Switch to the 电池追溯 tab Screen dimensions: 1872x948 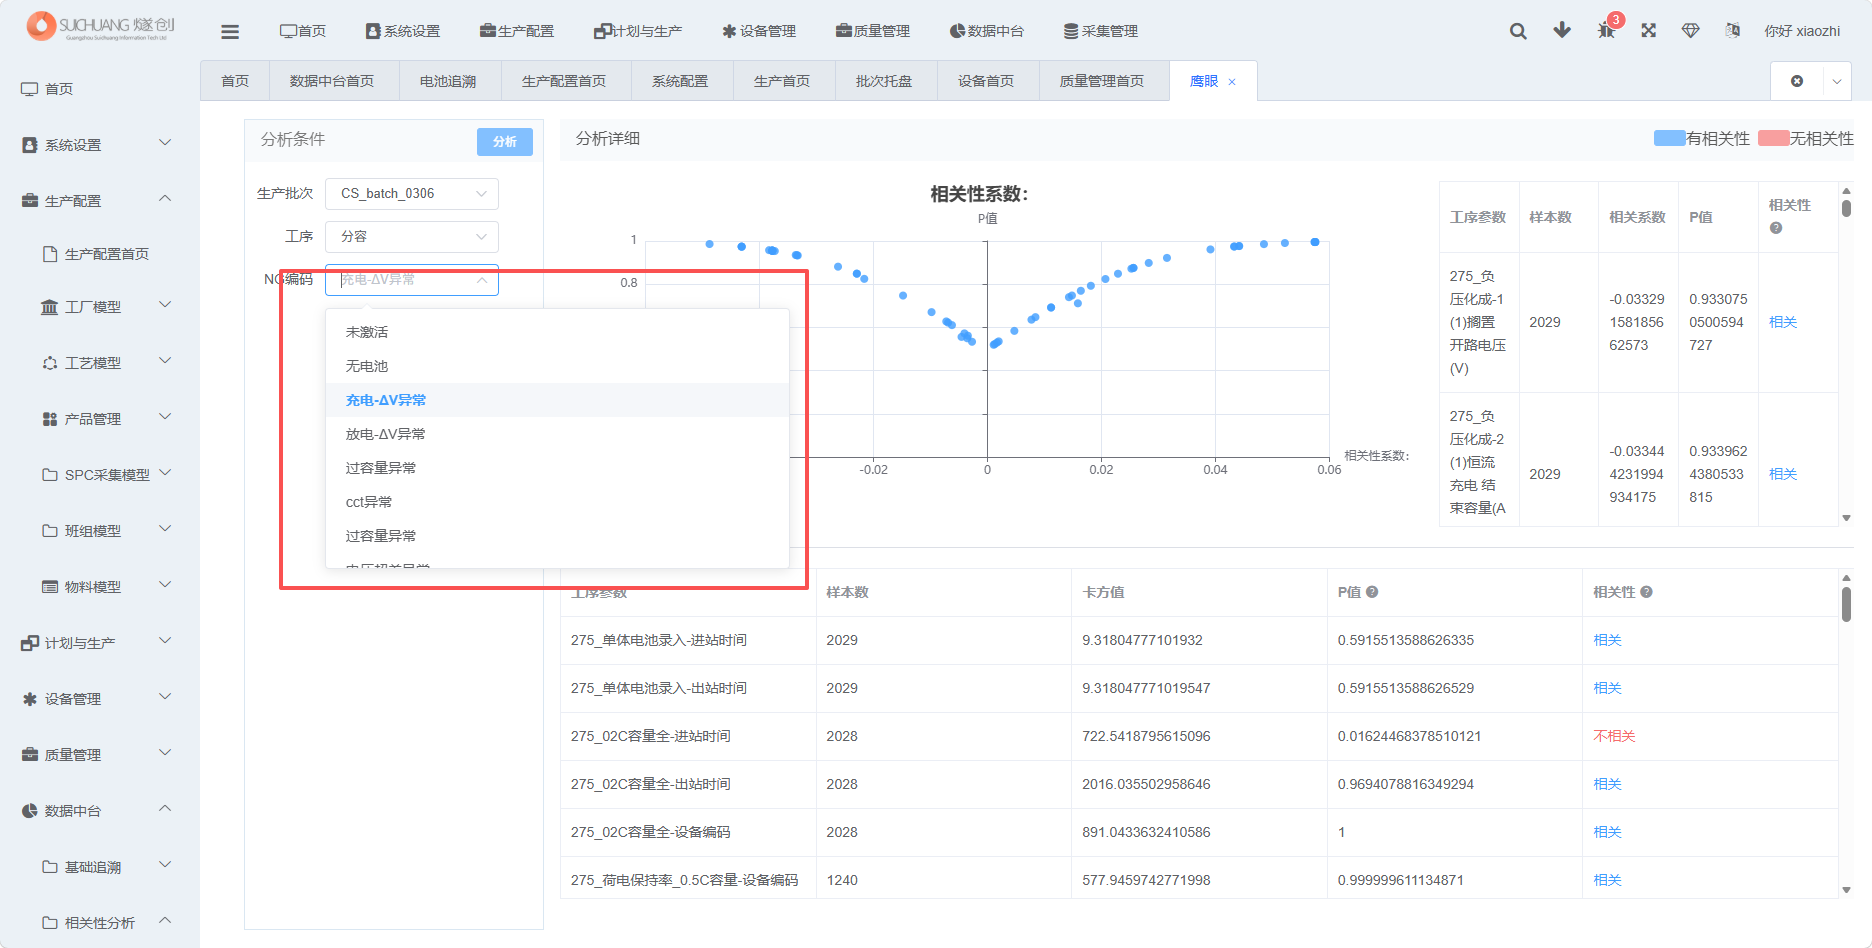[448, 81]
